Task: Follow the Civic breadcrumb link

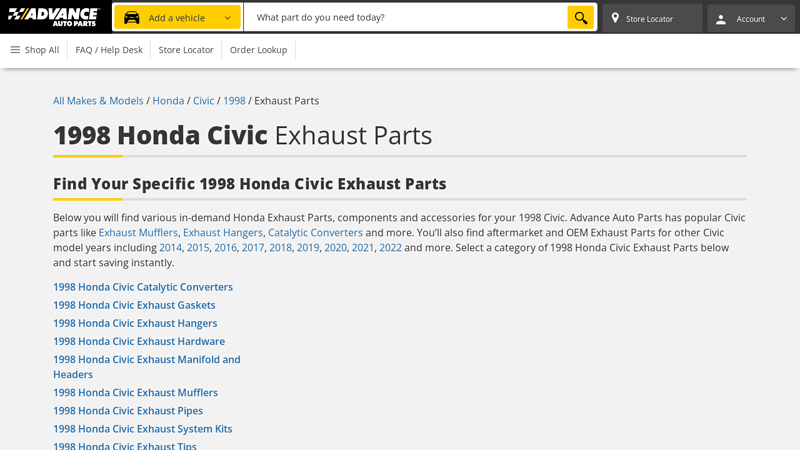Action: click(x=203, y=101)
